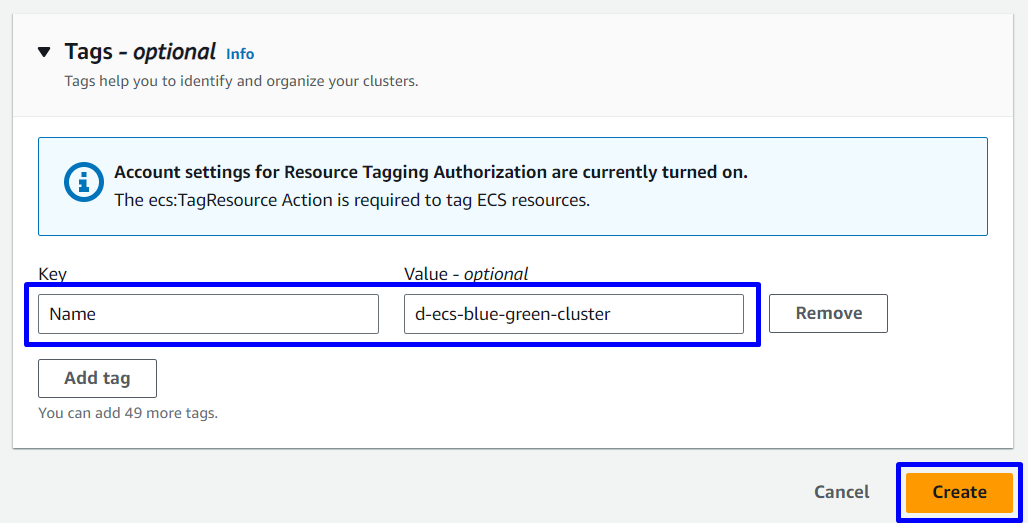
Task: Open the Info link beside Tags
Action: tap(240, 54)
